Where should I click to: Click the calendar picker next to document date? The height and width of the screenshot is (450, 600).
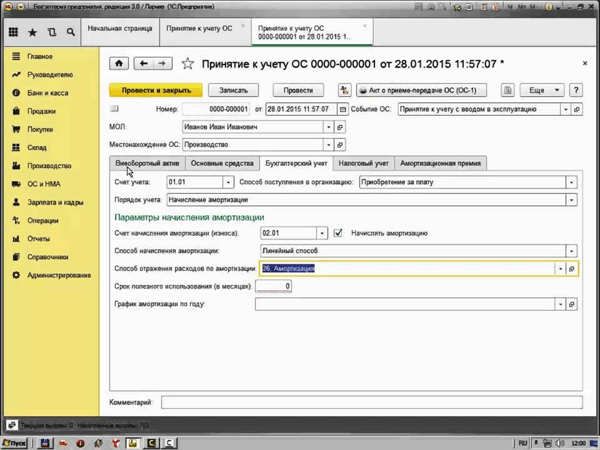[345, 109]
